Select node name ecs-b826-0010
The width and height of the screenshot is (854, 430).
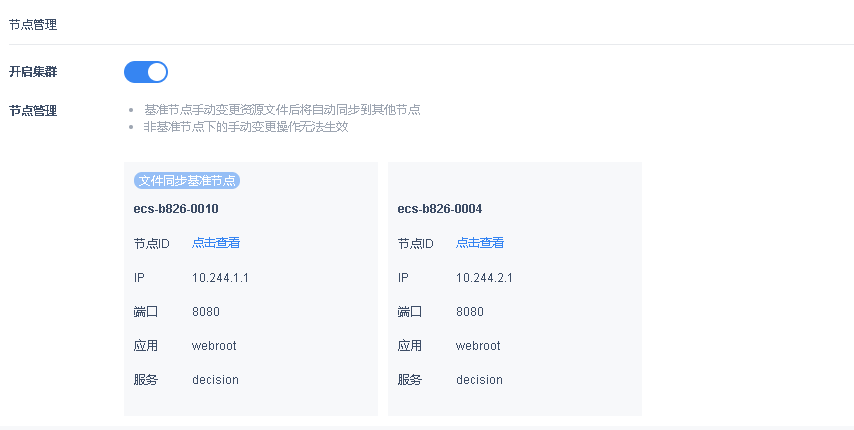coord(176,209)
